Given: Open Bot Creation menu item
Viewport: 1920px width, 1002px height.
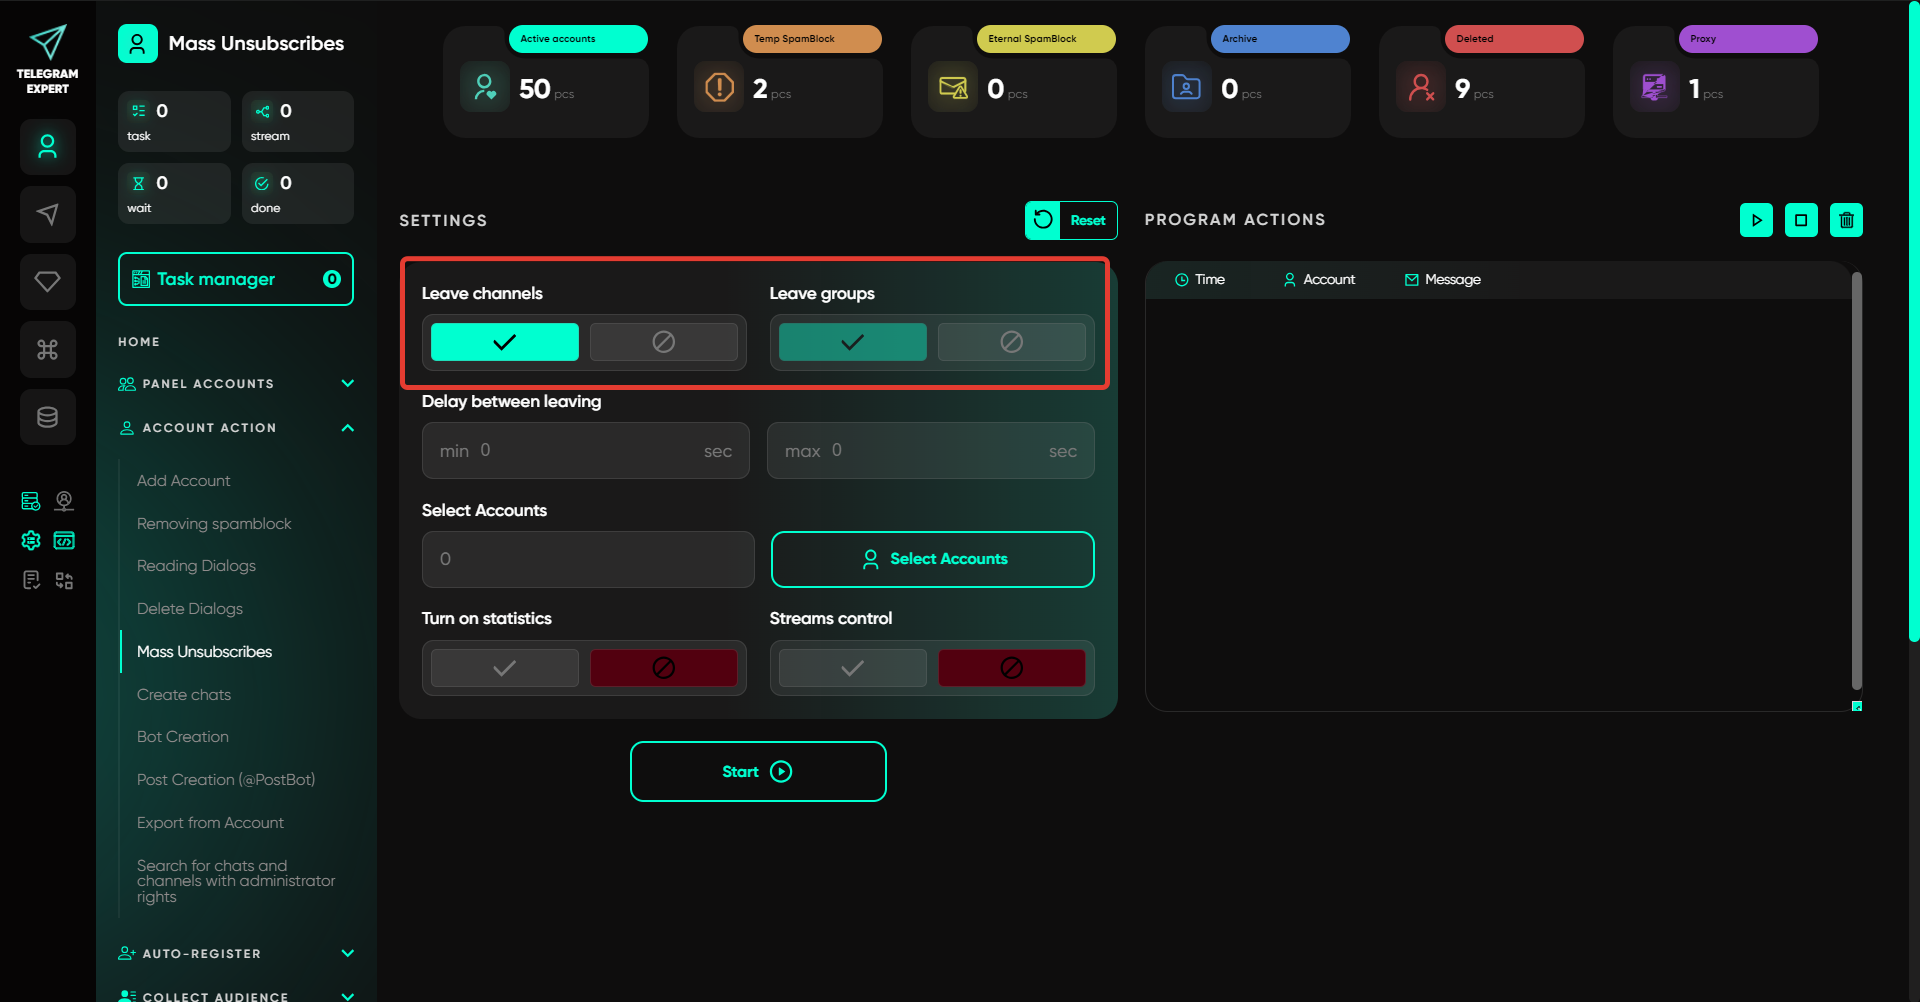Looking at the screenshot, I should (183, 737).
